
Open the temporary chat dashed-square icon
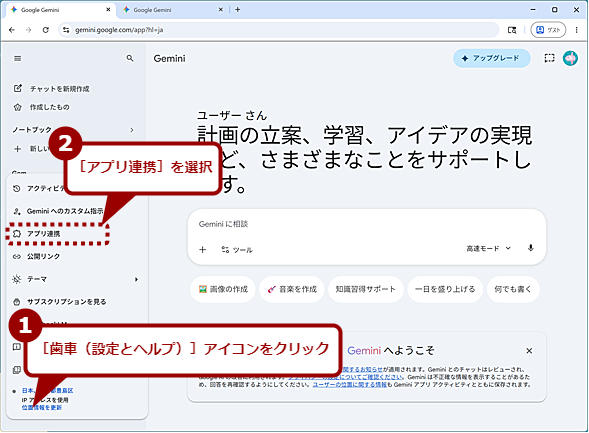(549, 58)
